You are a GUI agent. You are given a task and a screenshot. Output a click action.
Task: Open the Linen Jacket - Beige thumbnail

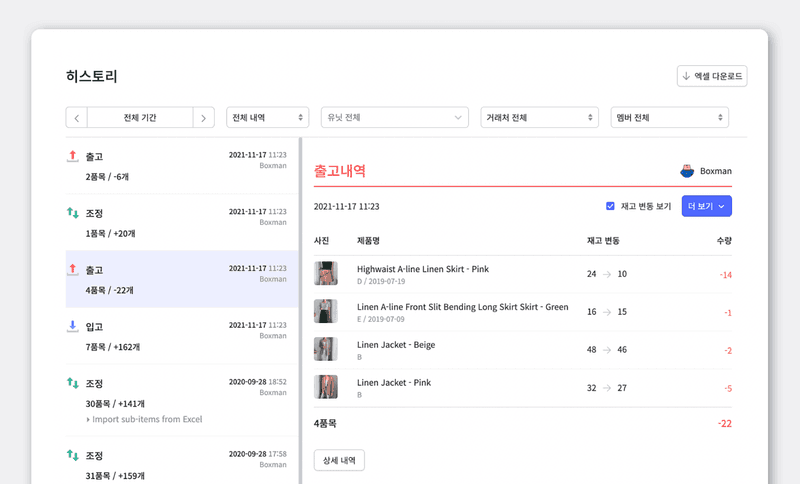pyautogui.click(x=325, y=349)
